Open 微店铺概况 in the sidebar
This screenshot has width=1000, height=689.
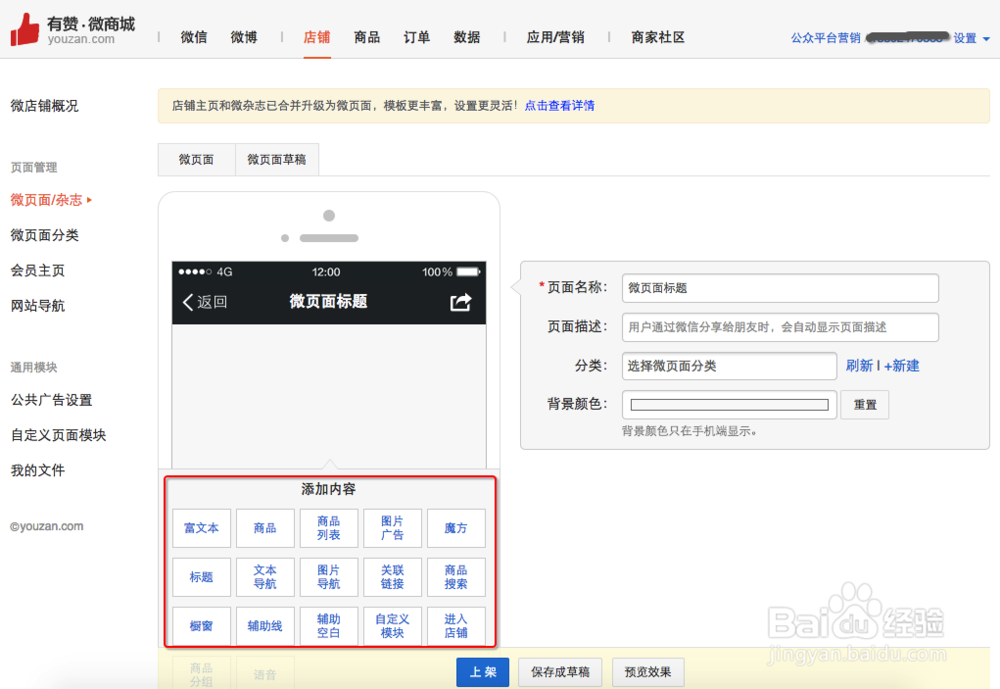[45, 106]
